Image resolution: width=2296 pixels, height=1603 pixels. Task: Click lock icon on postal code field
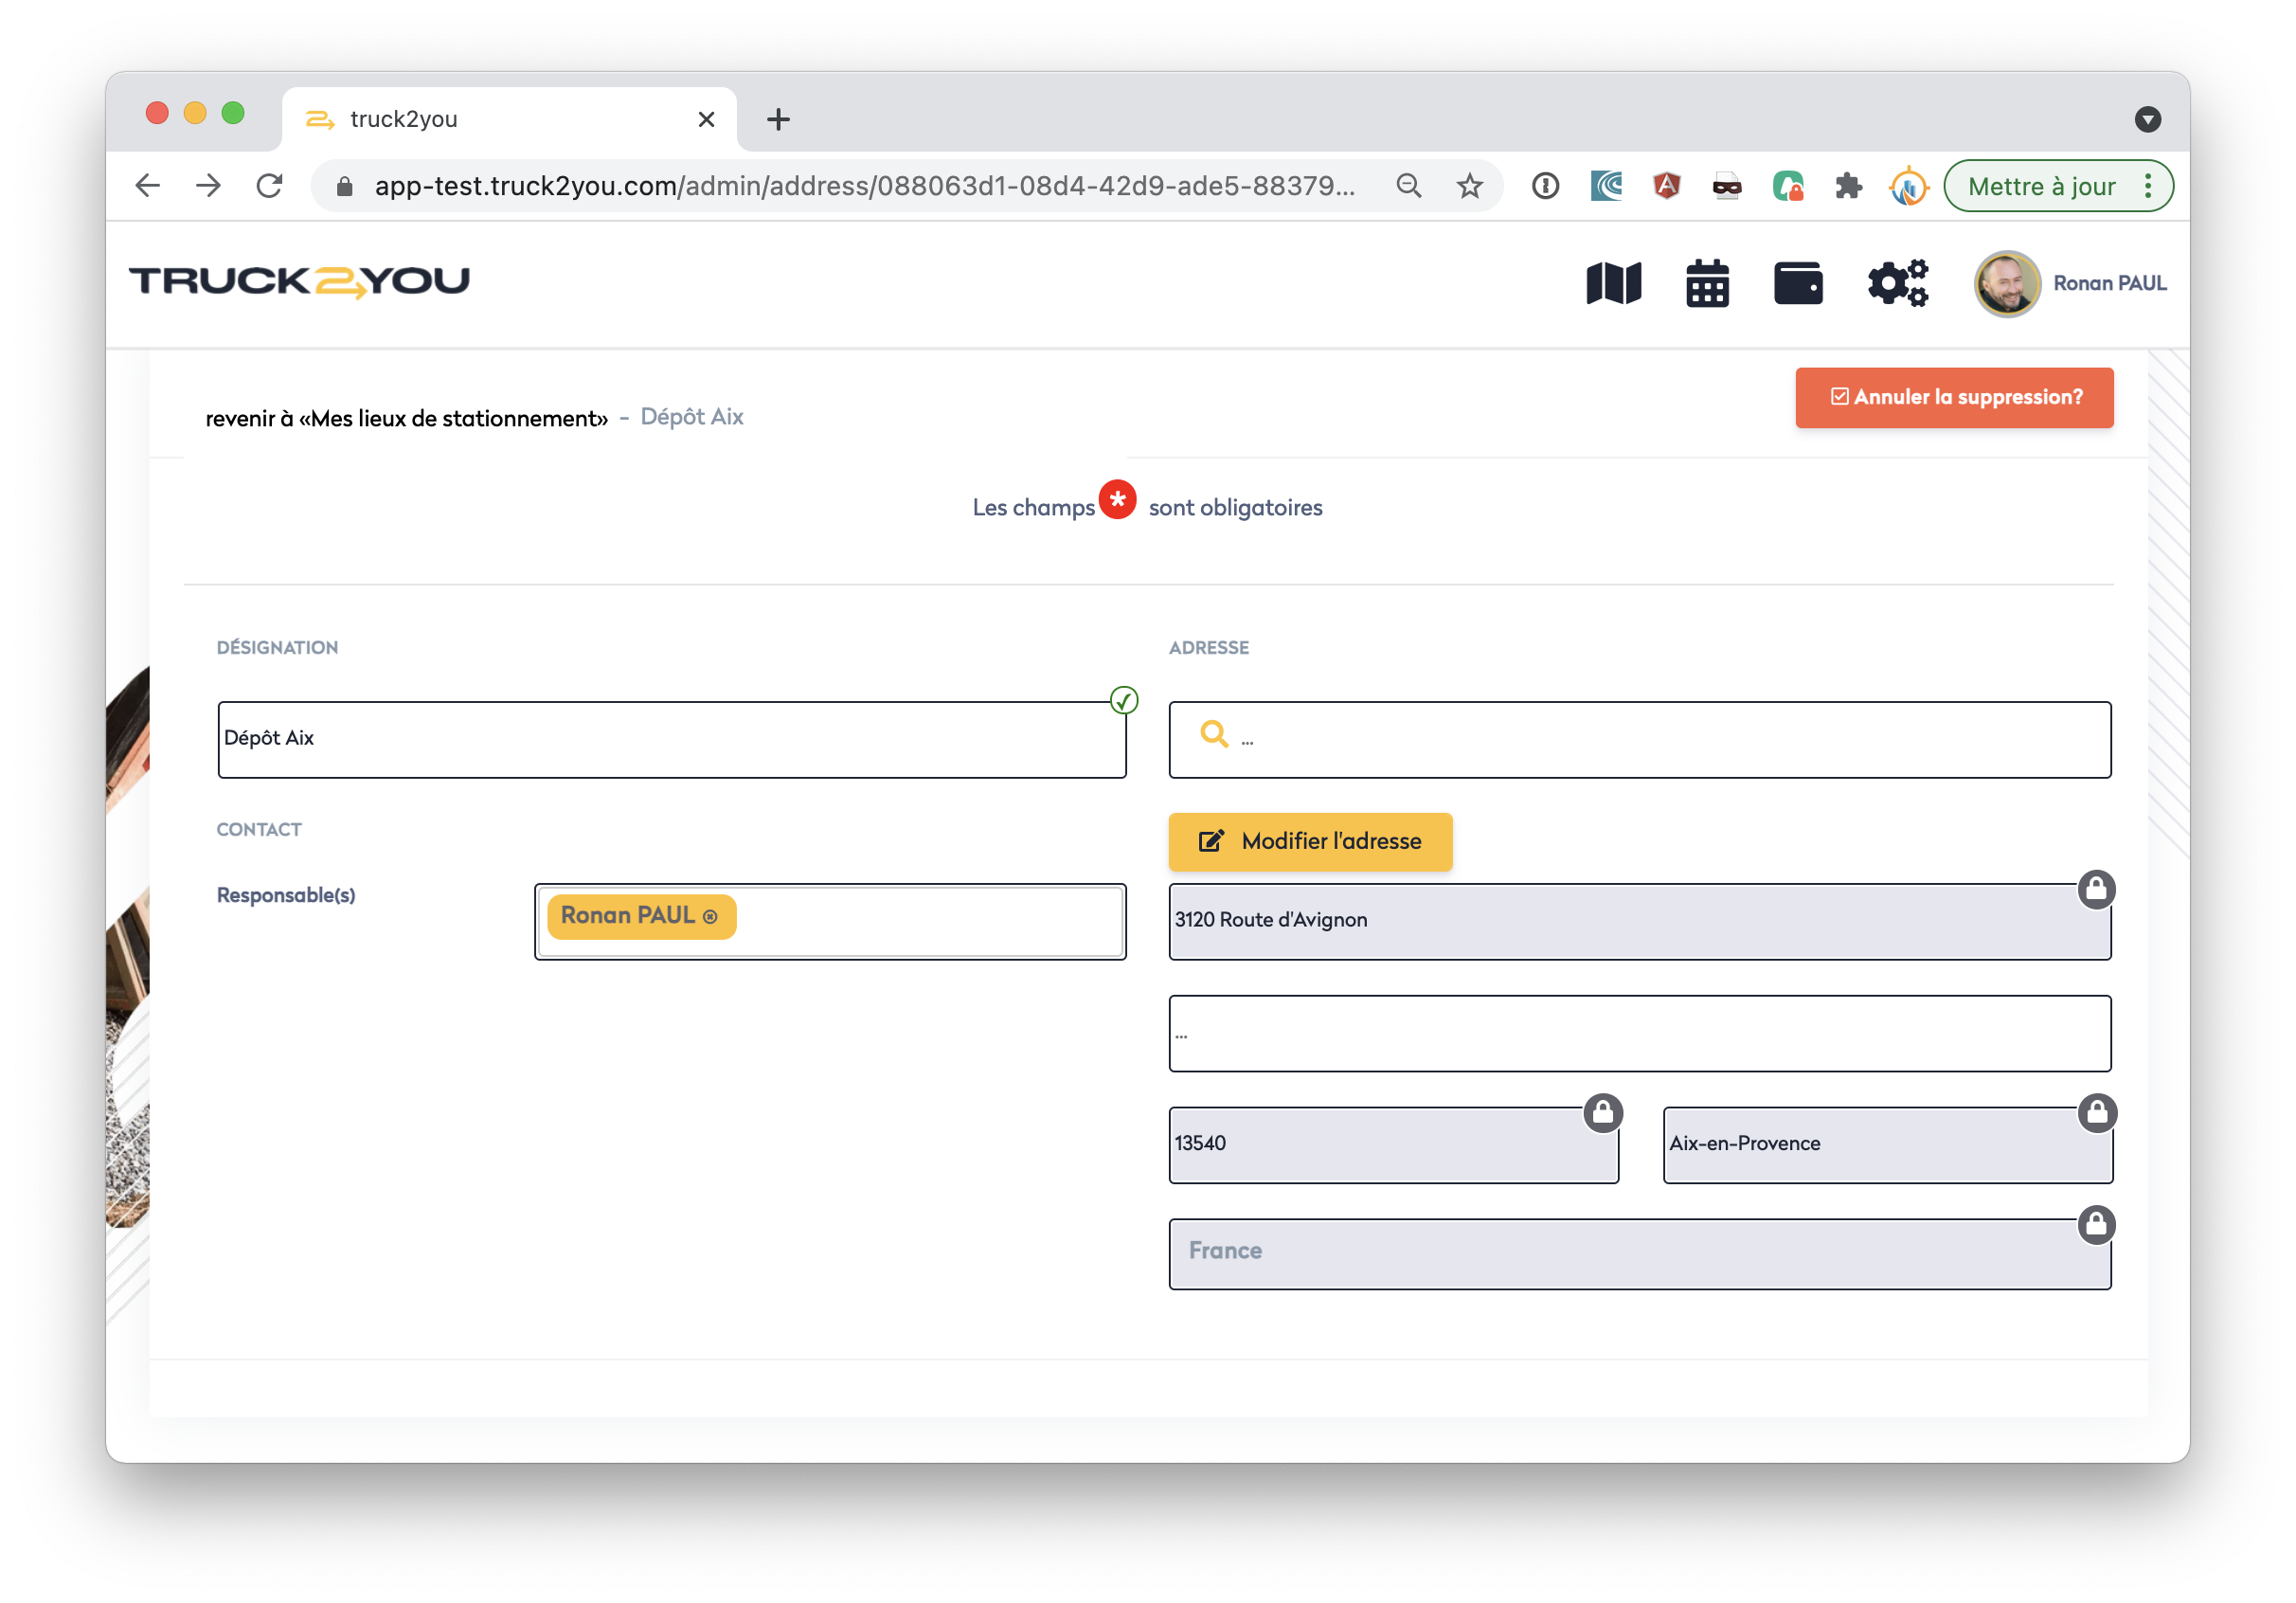coord(1602,1112)
